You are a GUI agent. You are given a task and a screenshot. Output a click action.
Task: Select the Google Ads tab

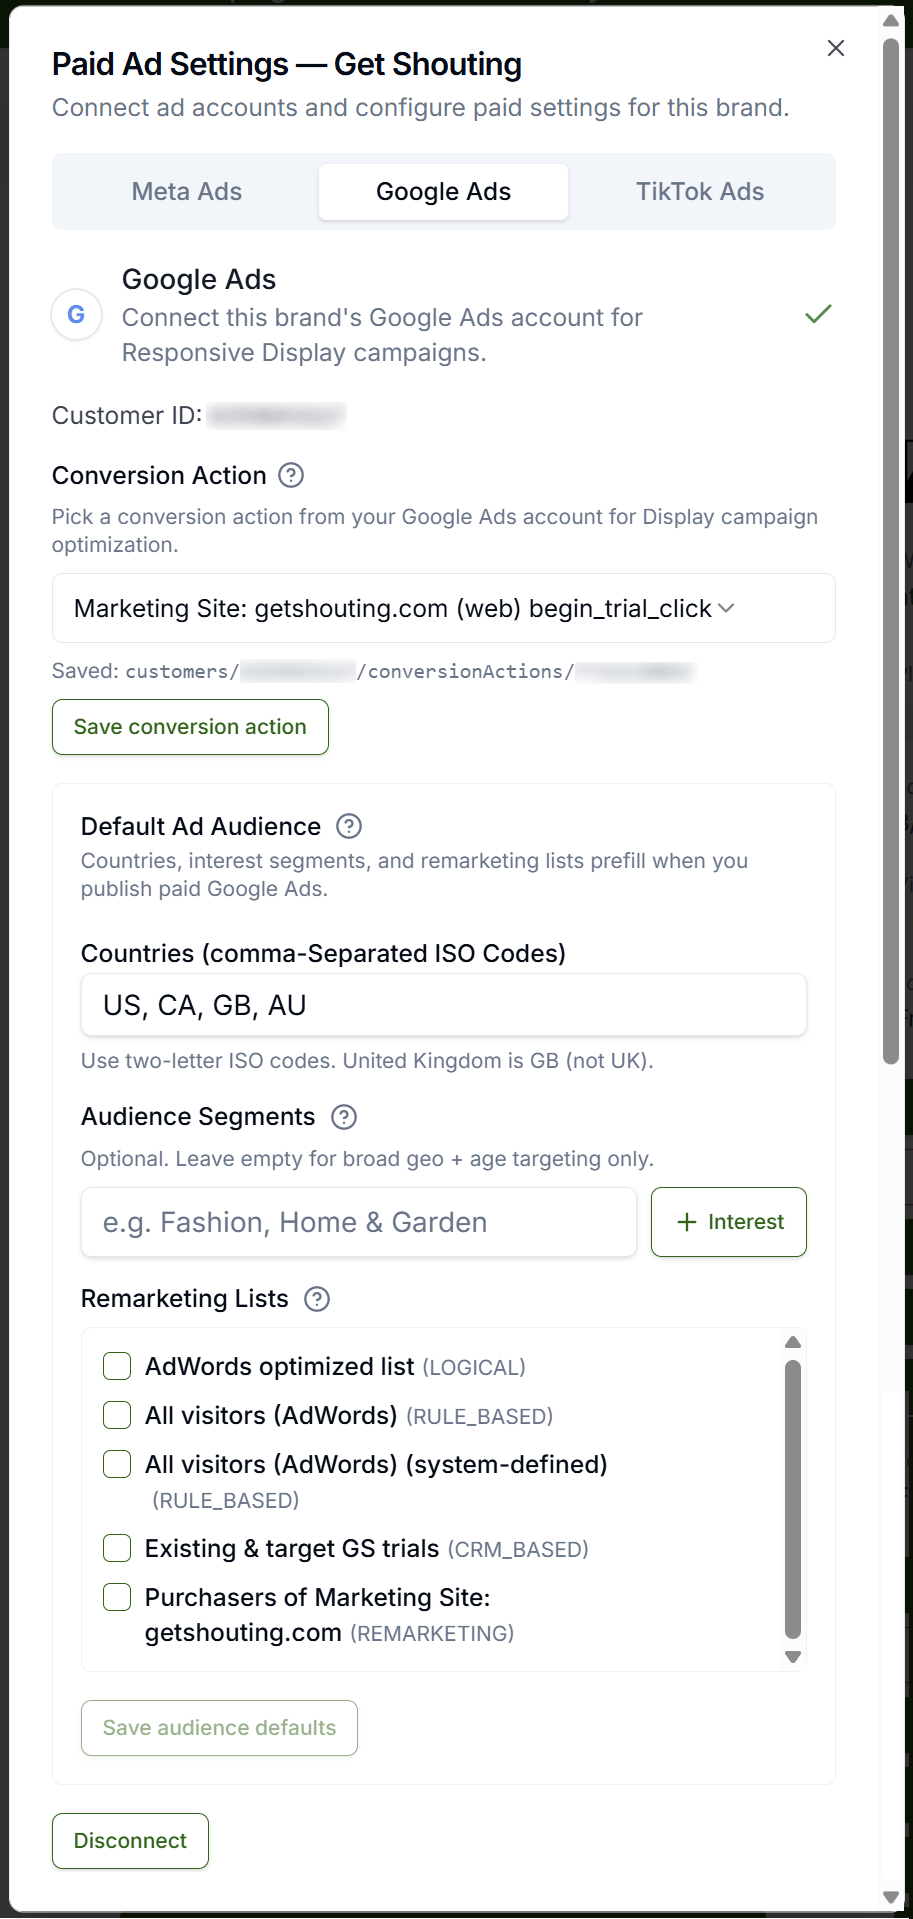point(443,192)
